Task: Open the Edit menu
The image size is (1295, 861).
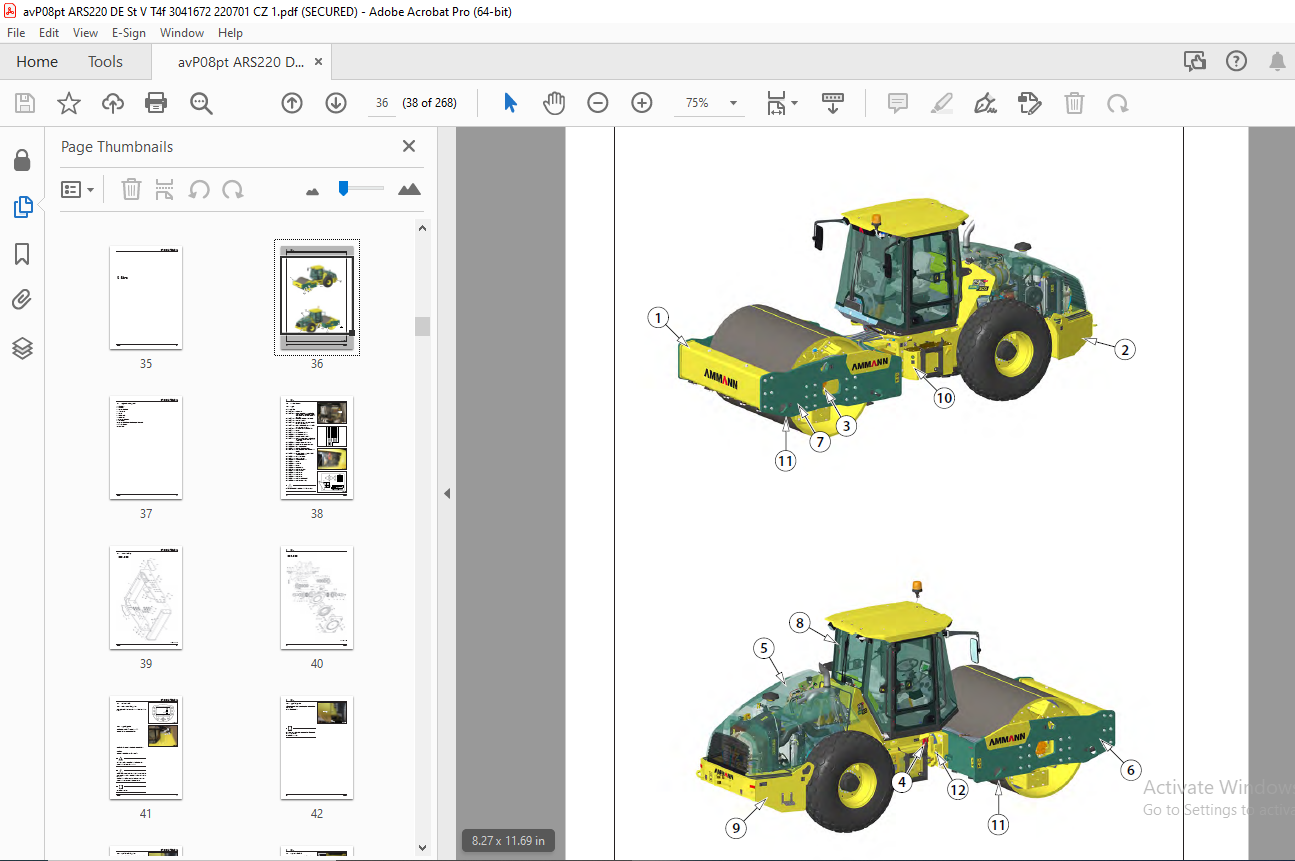Action: [x=49, y=33]
